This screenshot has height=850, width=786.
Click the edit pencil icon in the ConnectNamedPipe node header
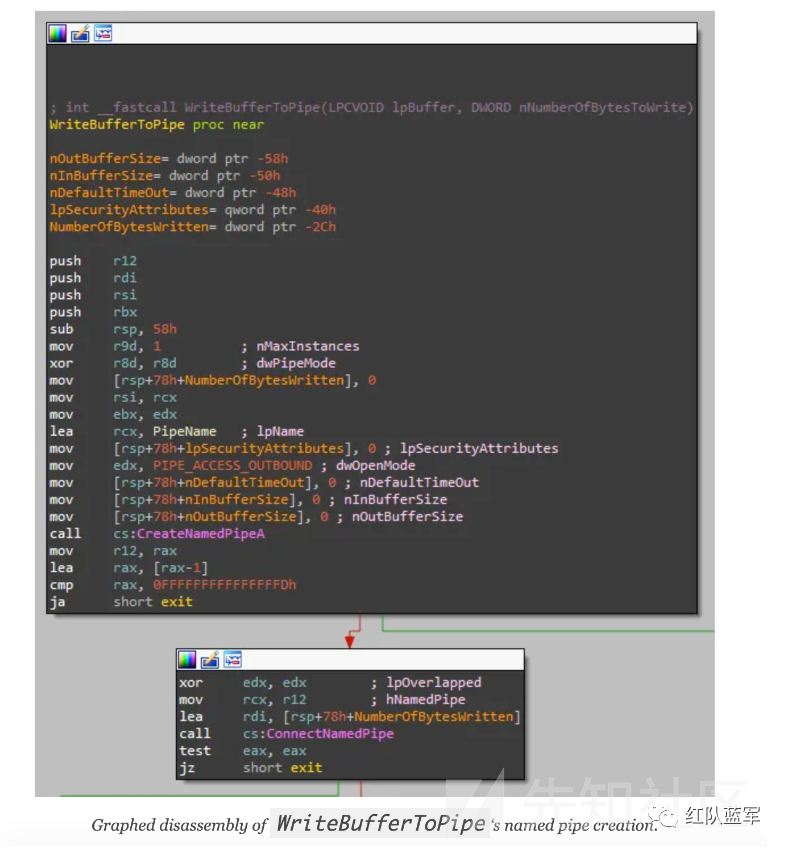click(x=210, y=660)
